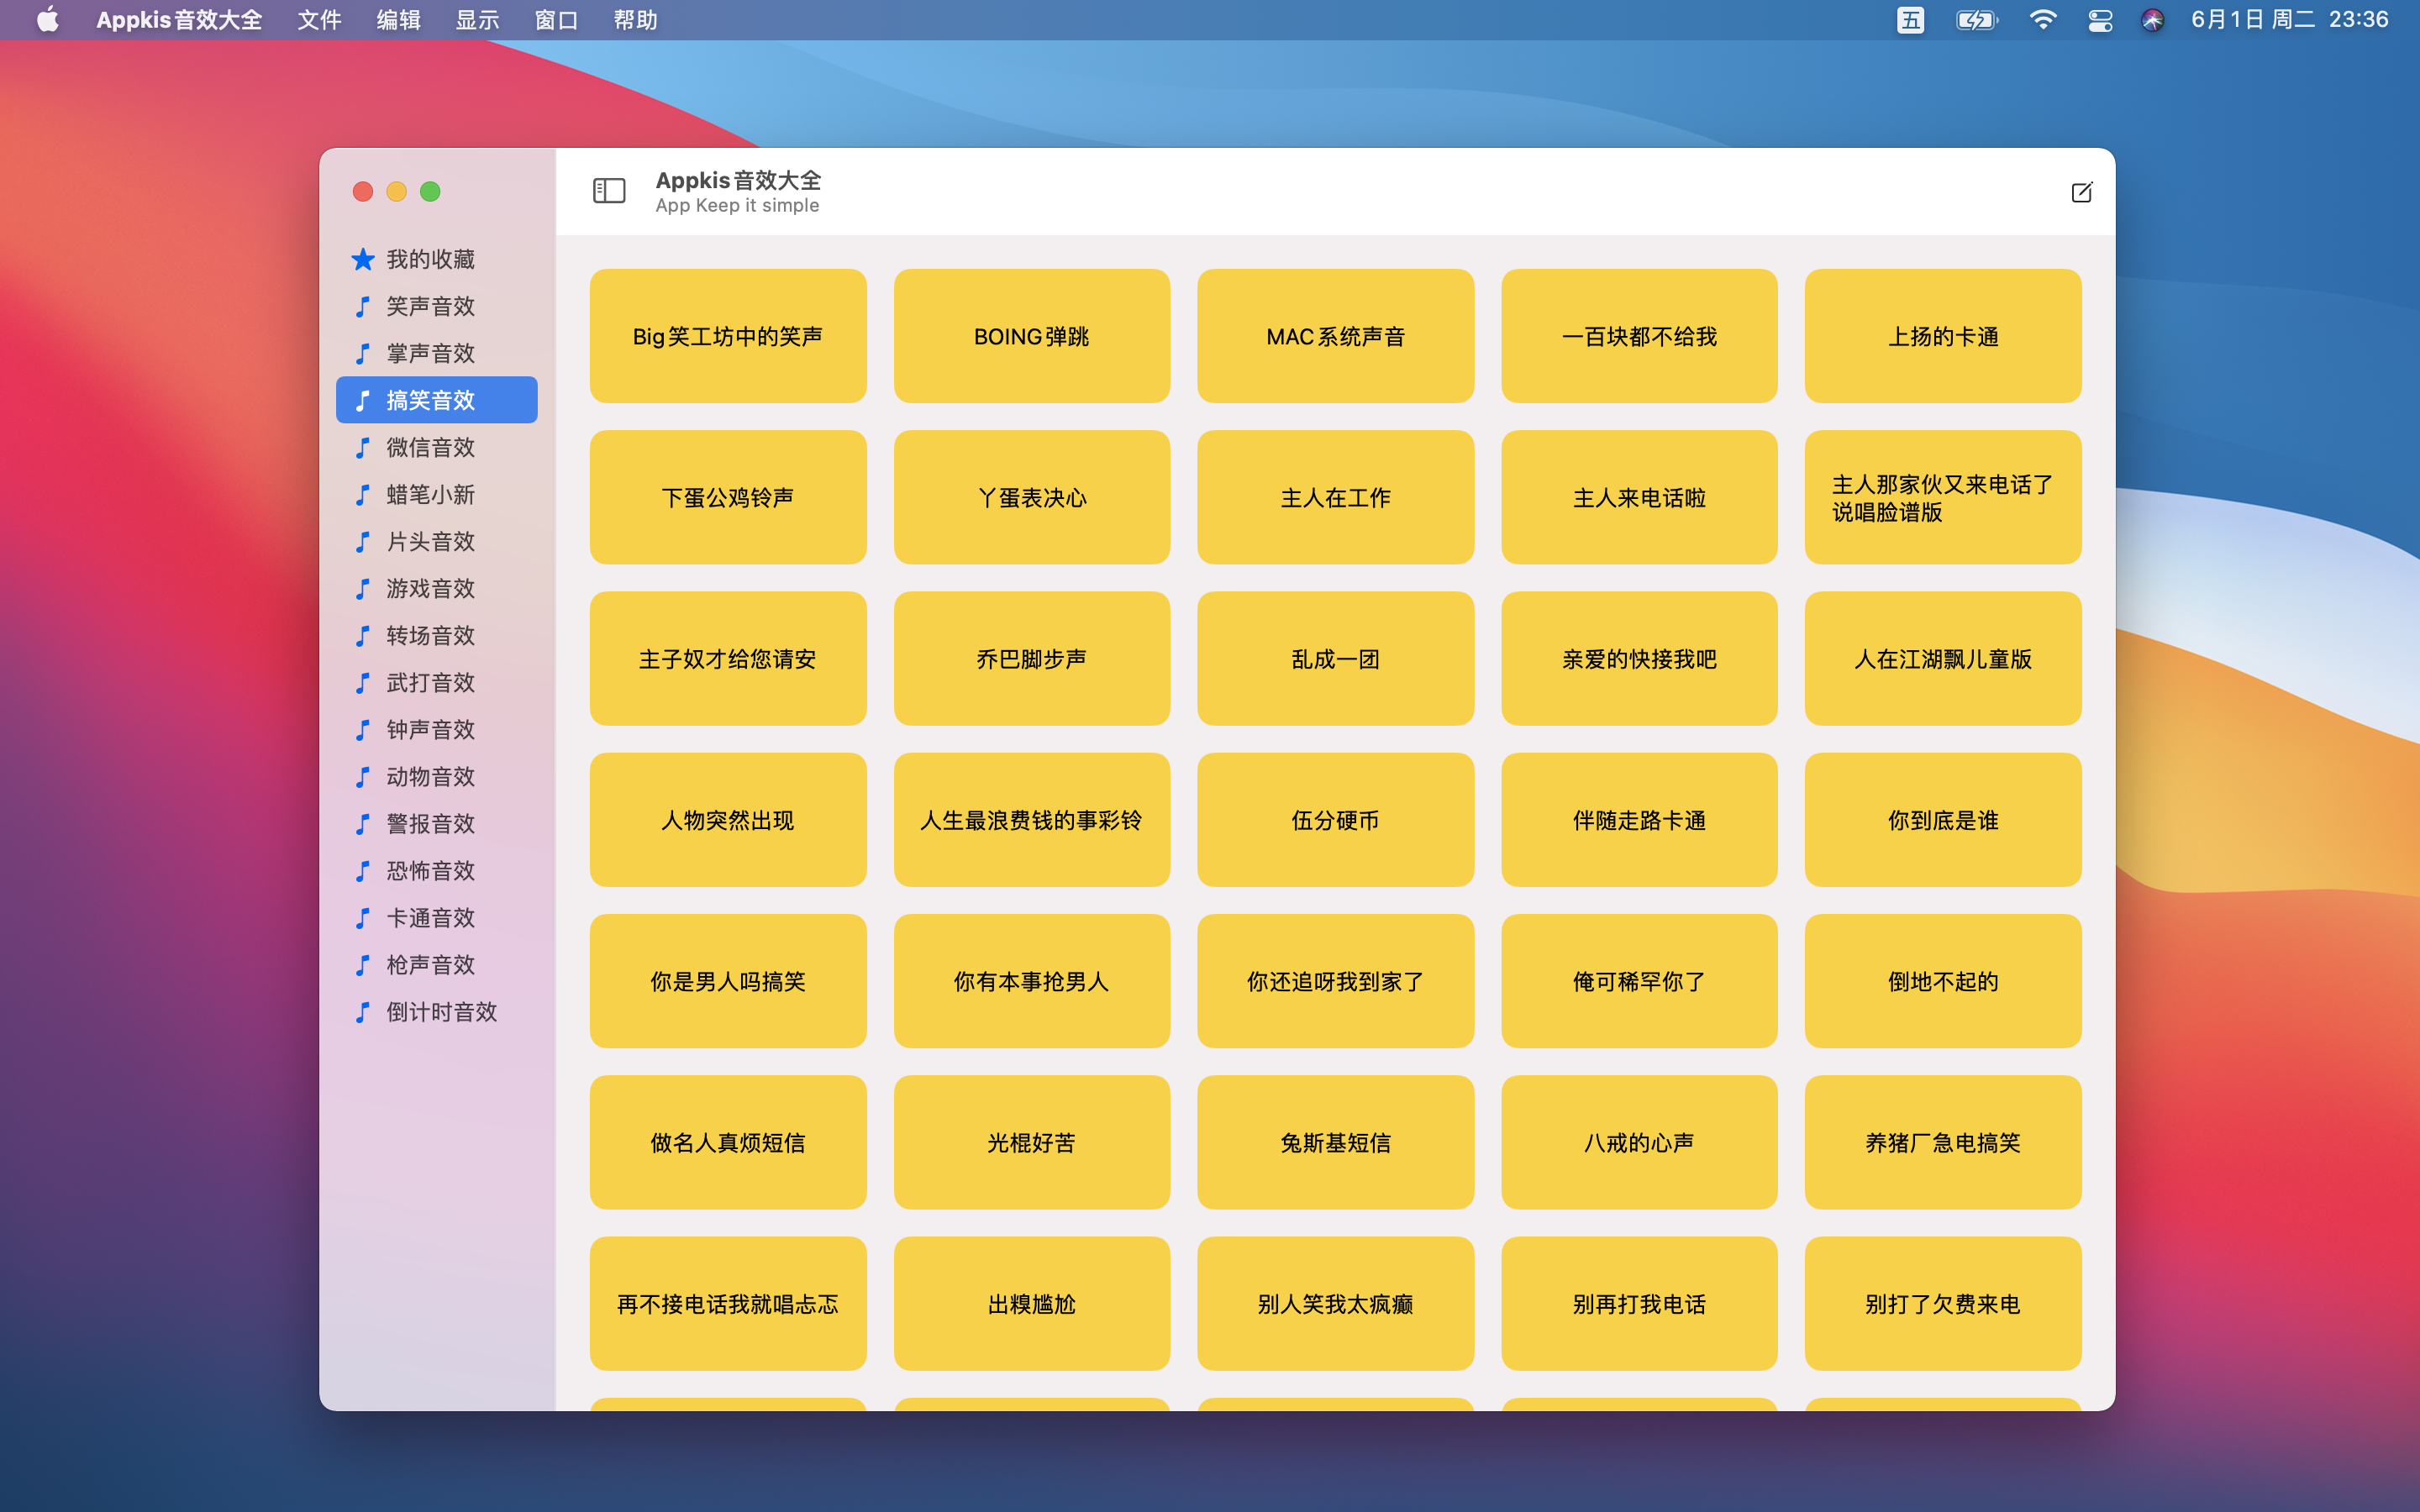Play 主人来电话啦 sound

tap(1639, 497)
